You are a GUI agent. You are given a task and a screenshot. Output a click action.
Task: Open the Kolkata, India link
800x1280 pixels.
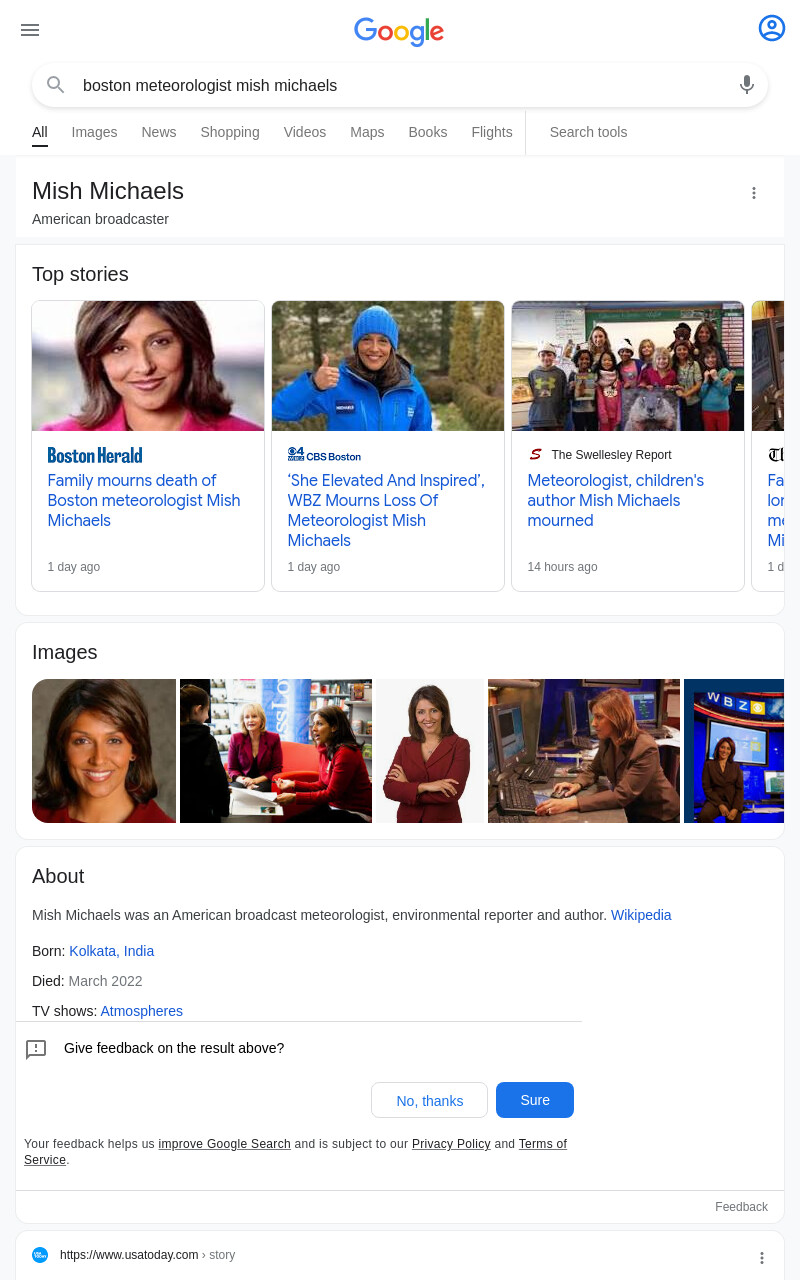tap(112, 951)
